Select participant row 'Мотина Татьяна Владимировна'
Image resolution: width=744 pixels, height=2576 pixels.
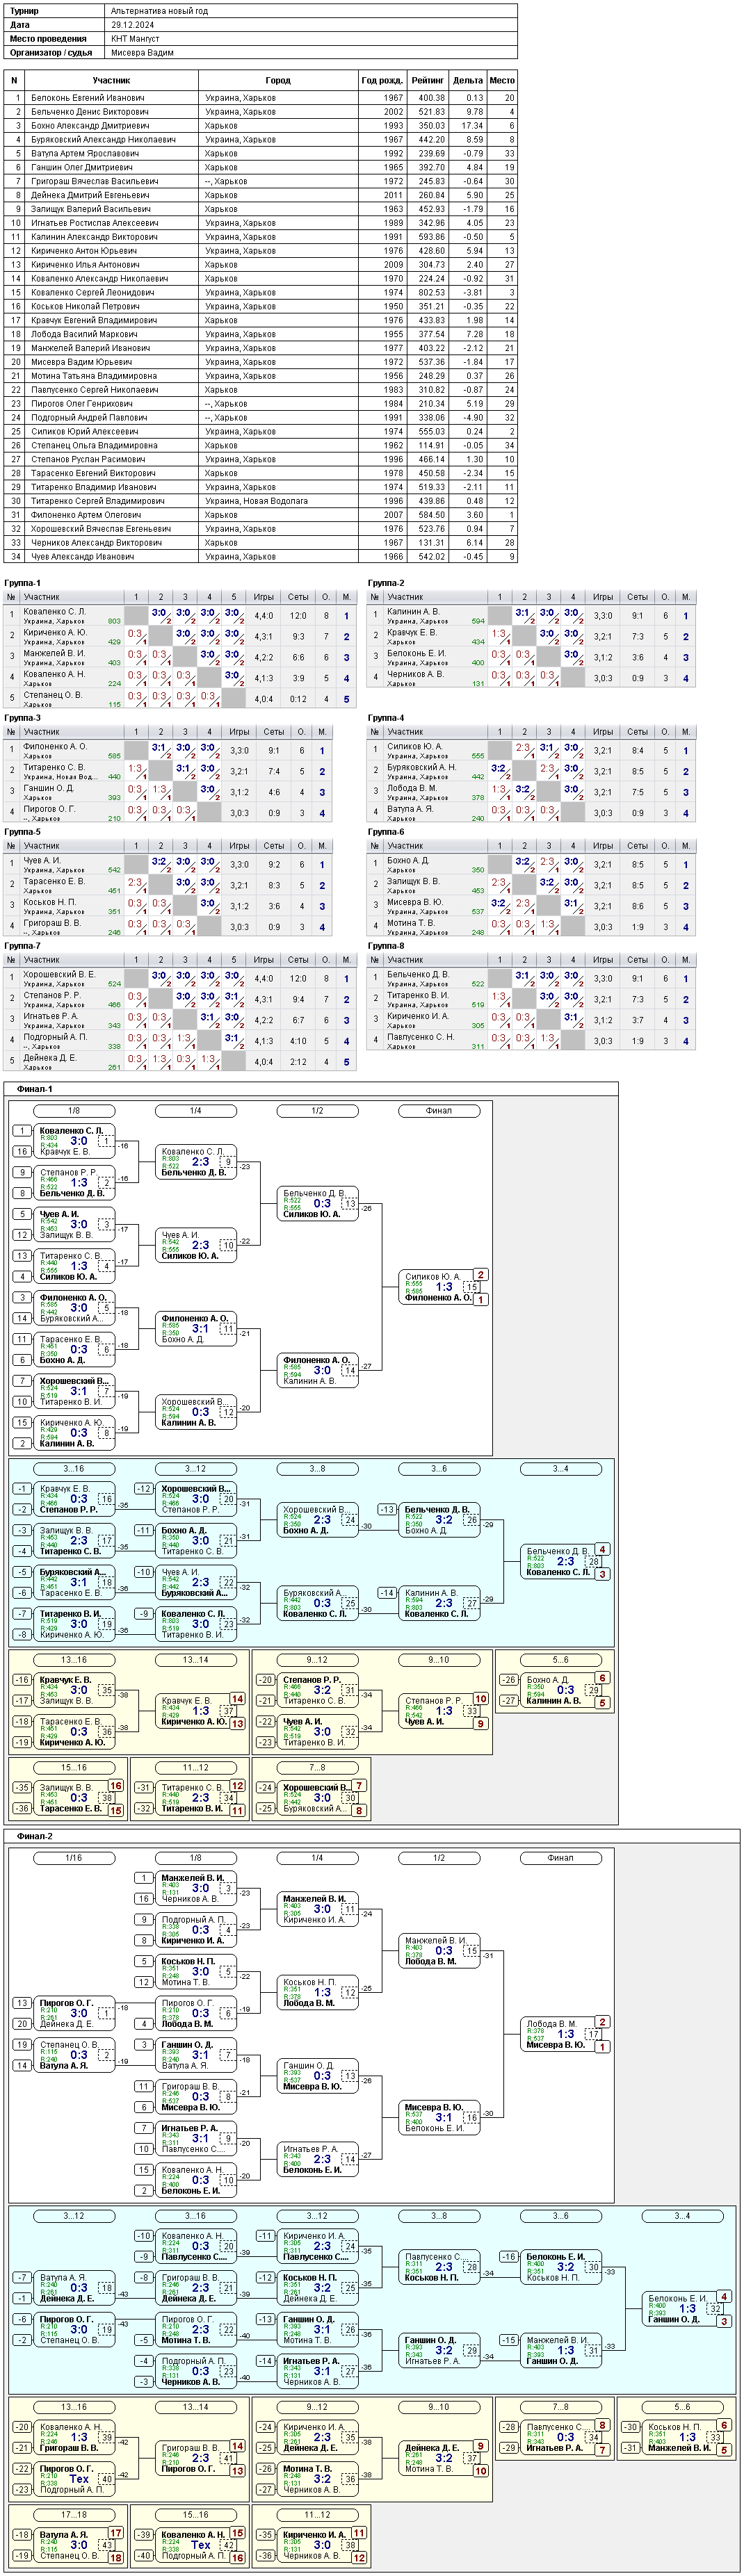tap(261, 376)
